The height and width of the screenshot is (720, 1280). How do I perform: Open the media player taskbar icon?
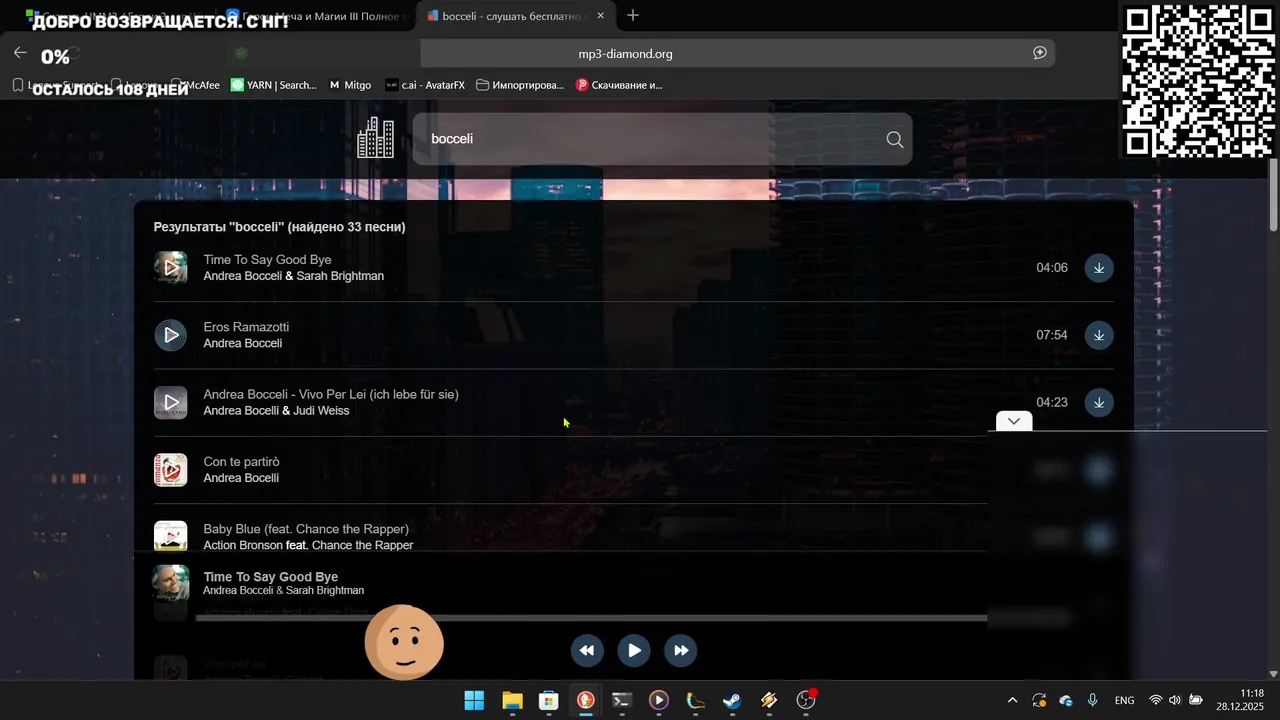click(x=658, y=700)
